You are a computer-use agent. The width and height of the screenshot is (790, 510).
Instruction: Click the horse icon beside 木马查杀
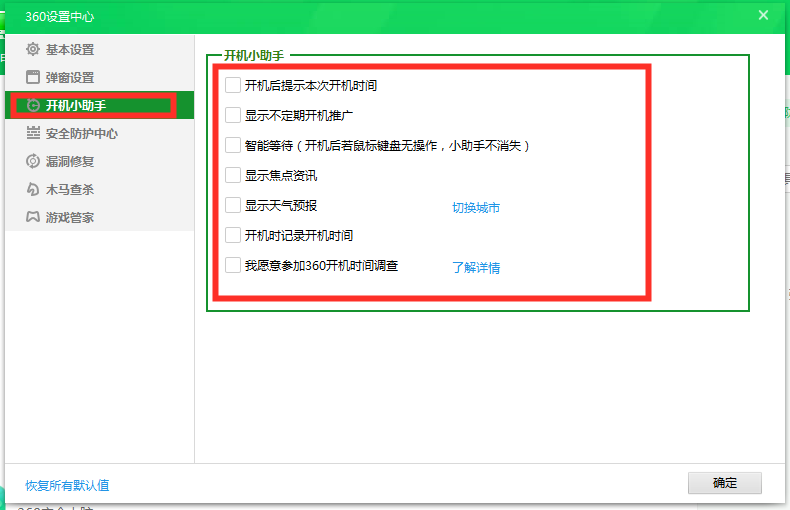[x=33, y=189]
